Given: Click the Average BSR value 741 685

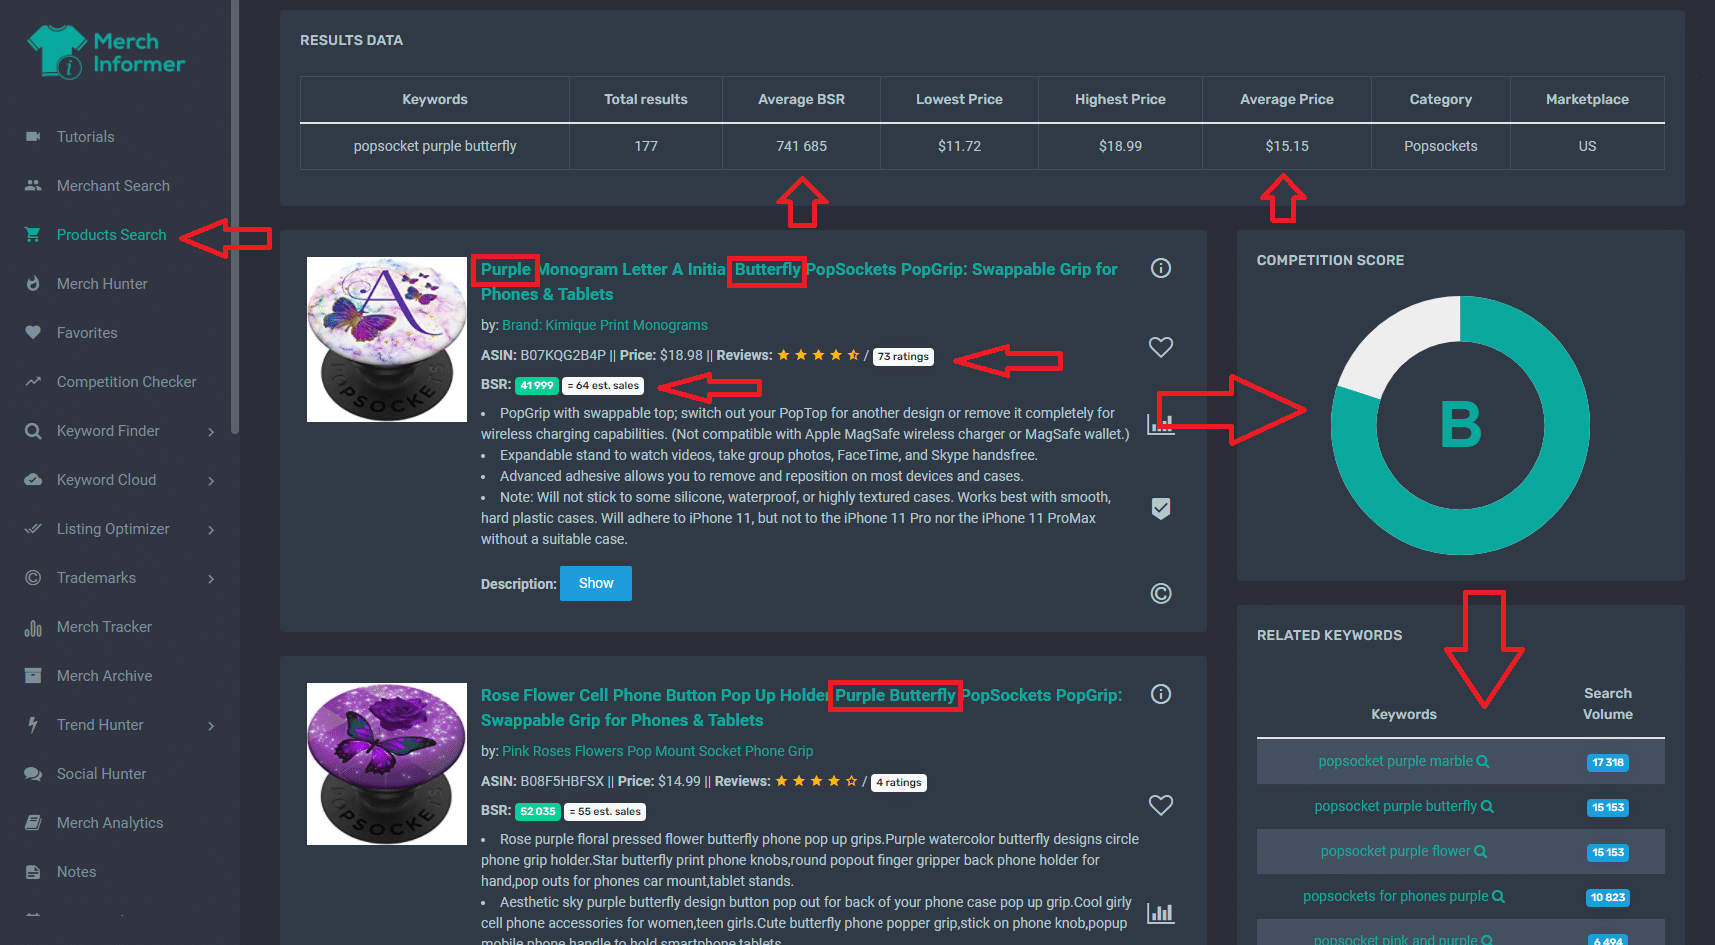Looking at the screenshot, I should (x=802, y=146).
